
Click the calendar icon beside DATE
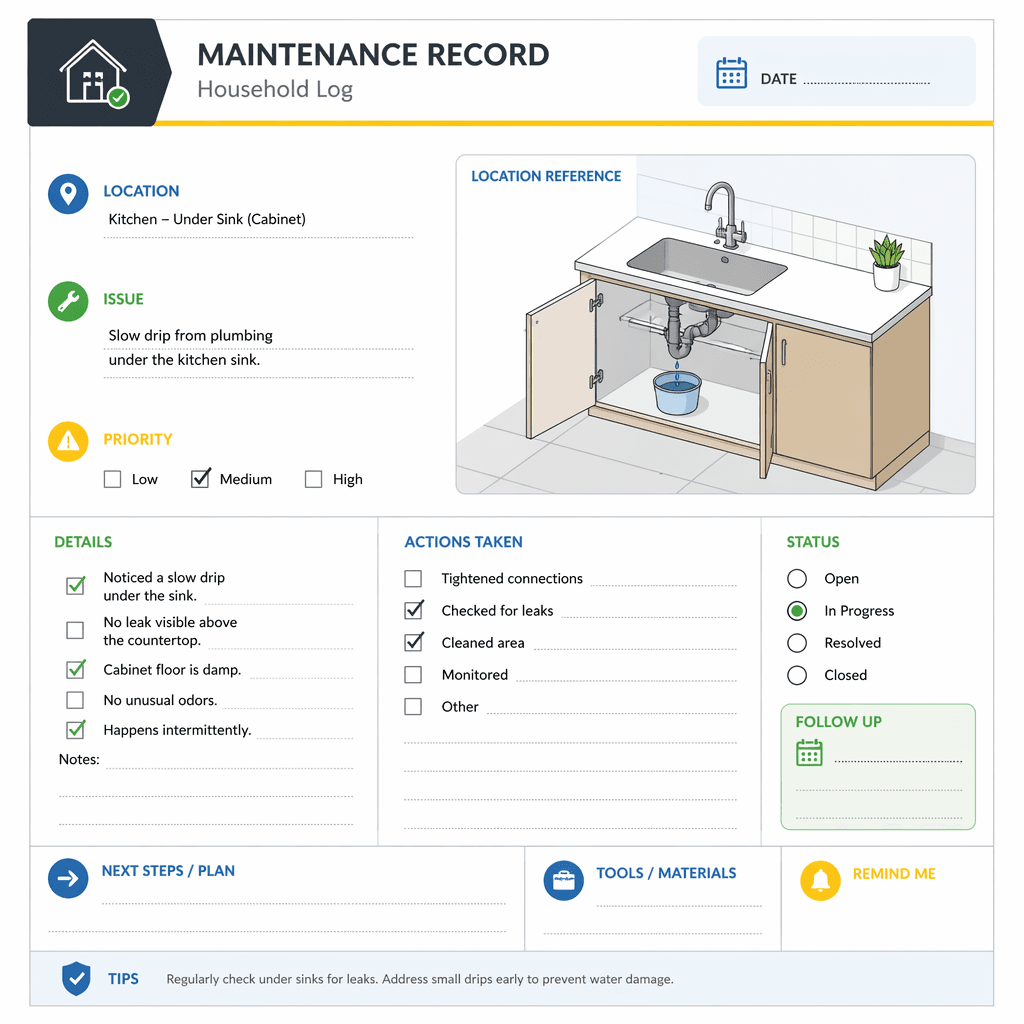click(731, 72)
